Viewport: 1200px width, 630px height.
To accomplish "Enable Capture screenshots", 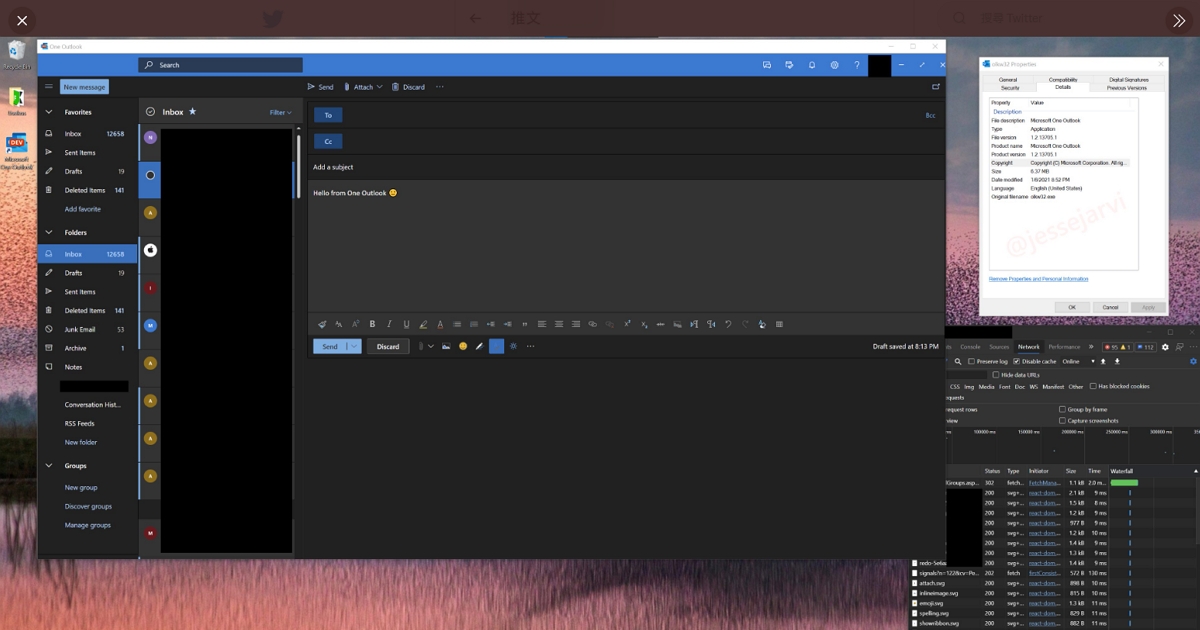I will click(x=1062, y=421).
